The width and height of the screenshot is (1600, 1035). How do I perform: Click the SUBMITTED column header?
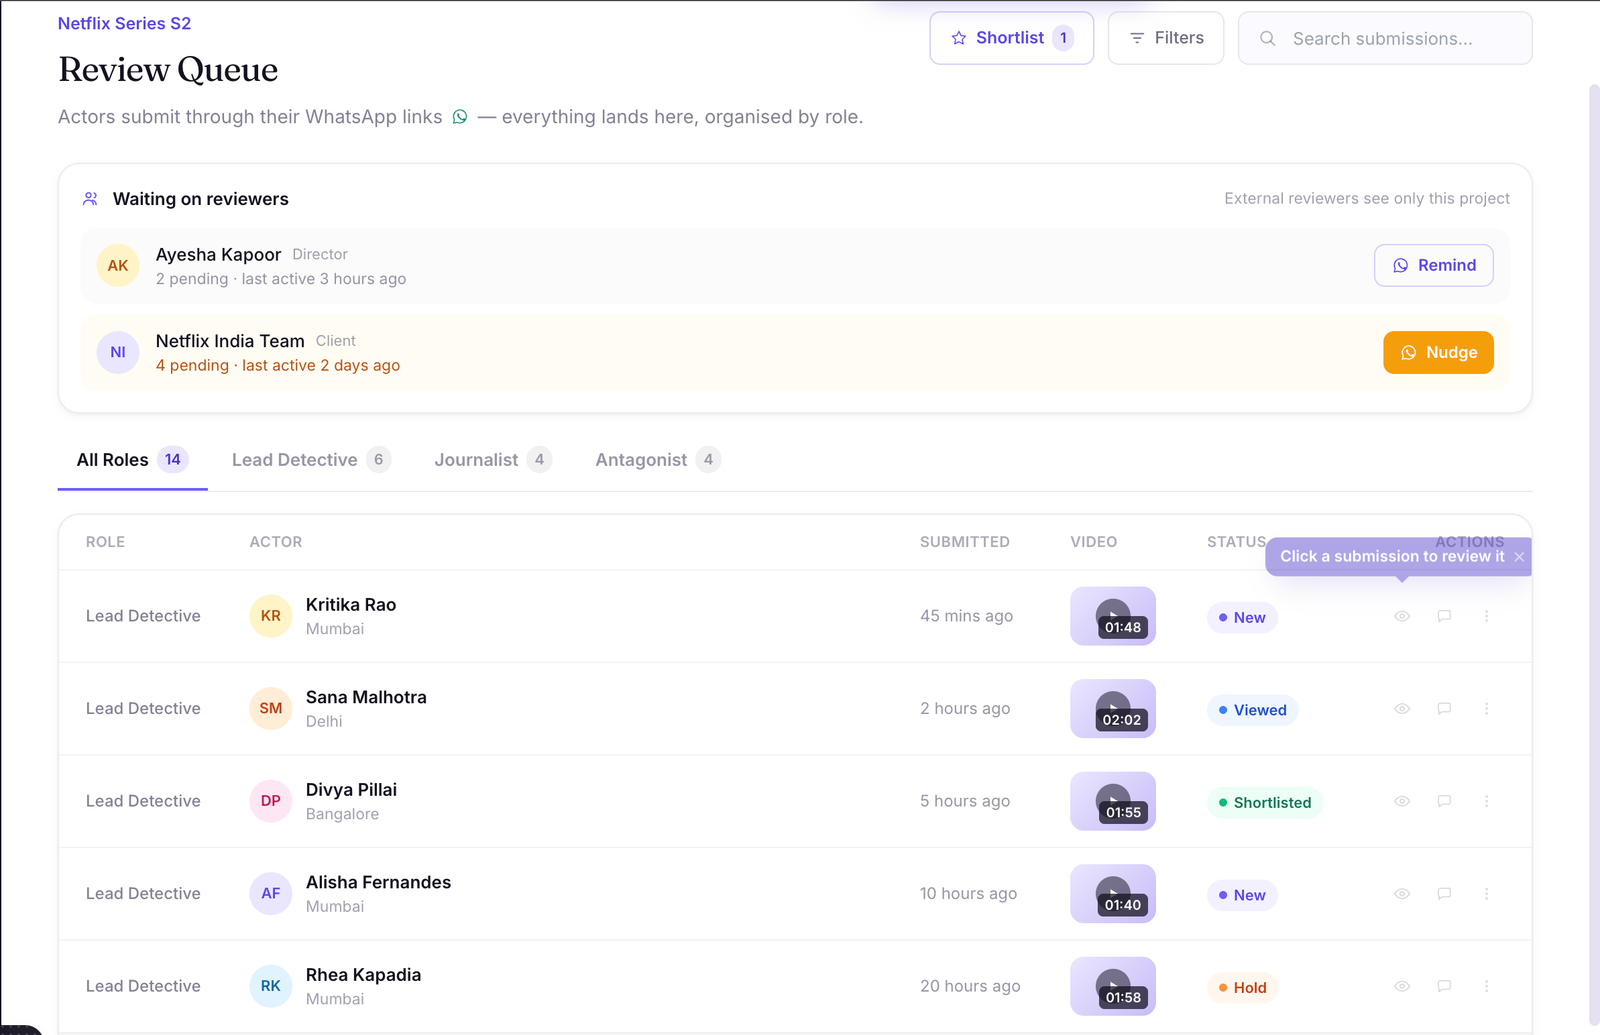965,542
